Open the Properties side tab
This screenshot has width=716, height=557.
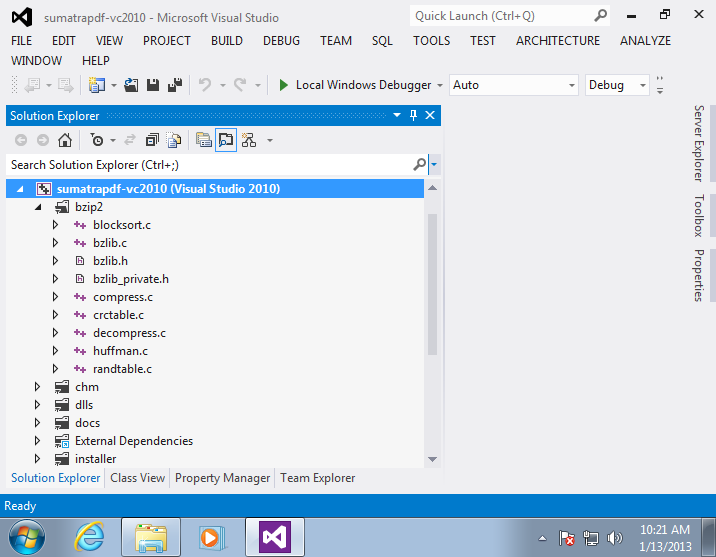tap(699, 275)
